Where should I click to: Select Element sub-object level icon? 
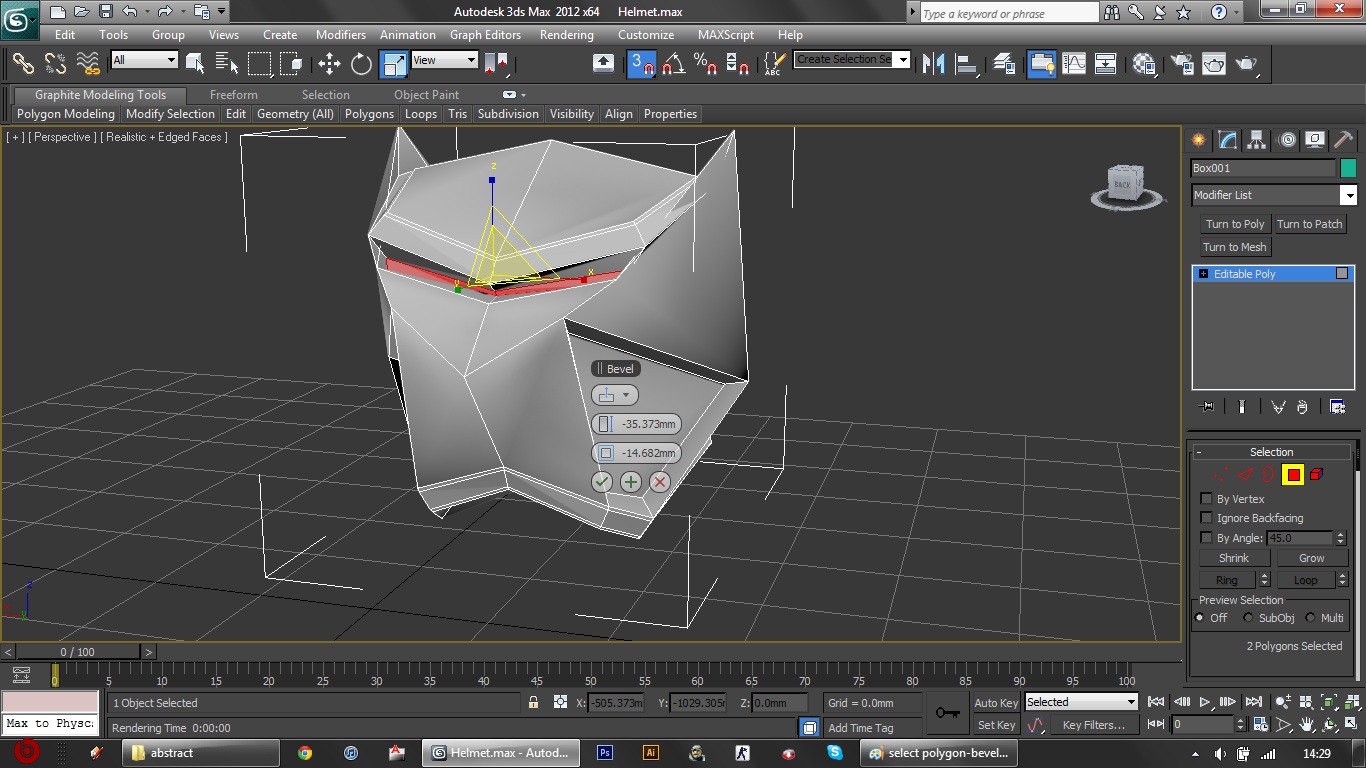tap(1317, 475)
